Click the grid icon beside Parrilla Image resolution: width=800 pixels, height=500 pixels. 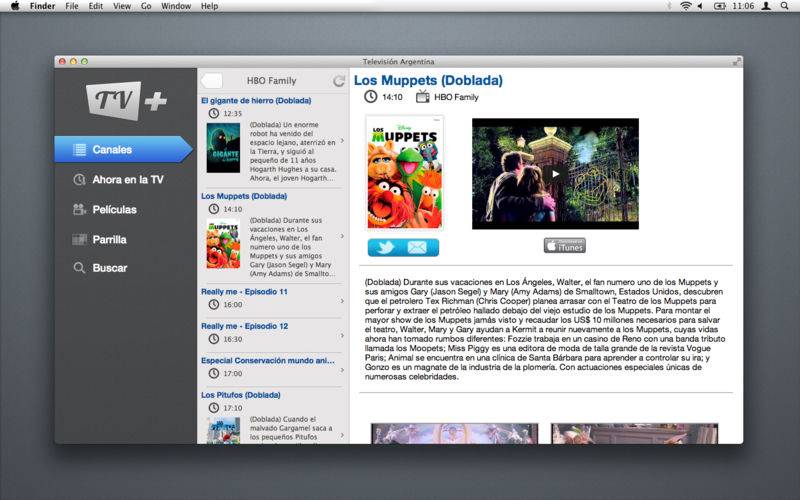[79, 239]
